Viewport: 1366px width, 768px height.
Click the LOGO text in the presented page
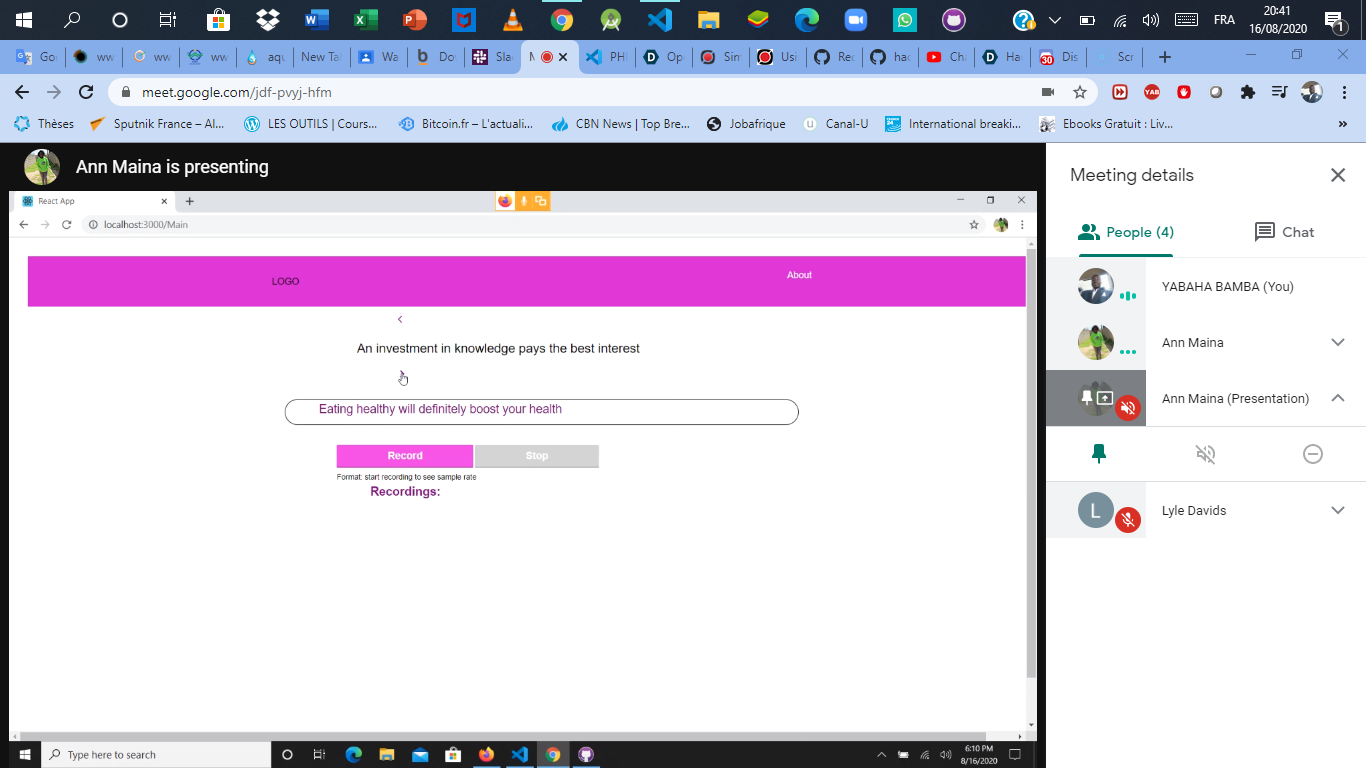pyautogui.click(x=285, y=281)
